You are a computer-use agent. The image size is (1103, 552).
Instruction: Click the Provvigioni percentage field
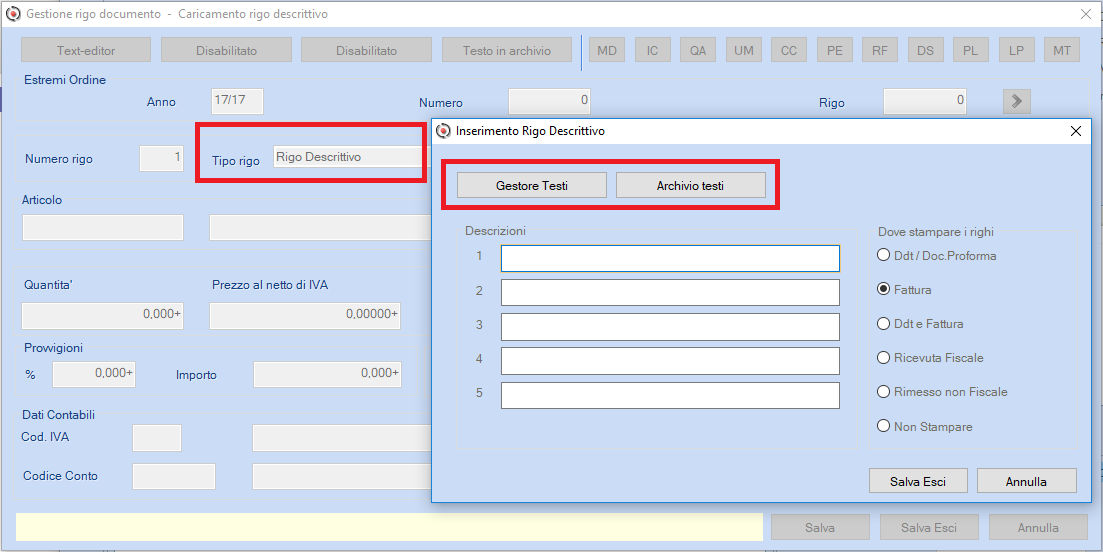pos(94,374)
